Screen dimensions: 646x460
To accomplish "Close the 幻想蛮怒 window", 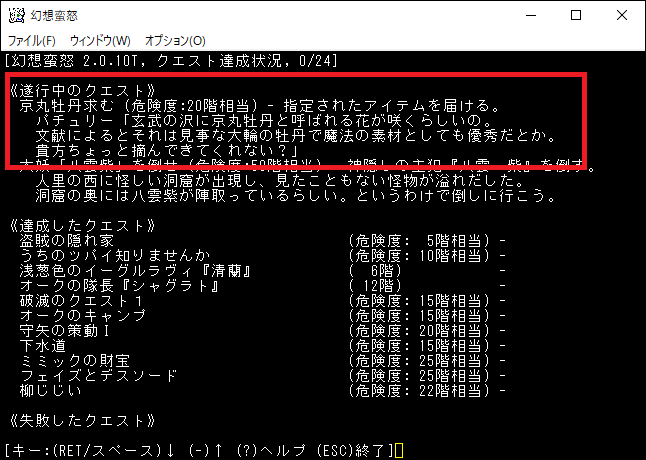I will click(x=622, y=17).
